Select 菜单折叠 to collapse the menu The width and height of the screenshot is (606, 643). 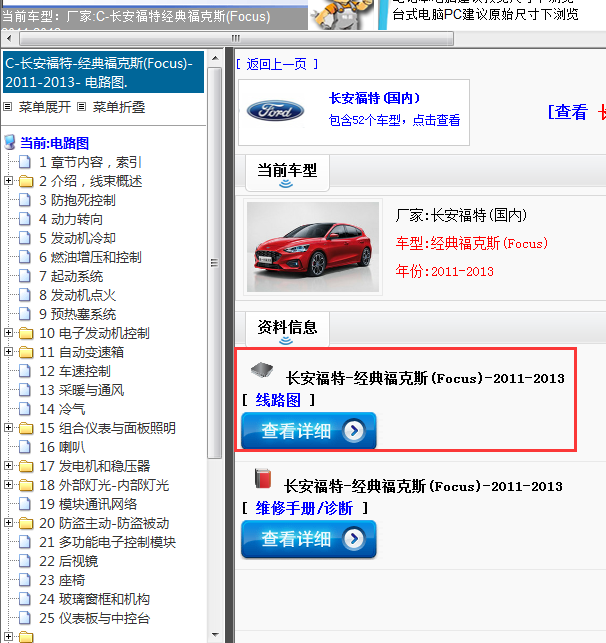[x=119, y=107]
